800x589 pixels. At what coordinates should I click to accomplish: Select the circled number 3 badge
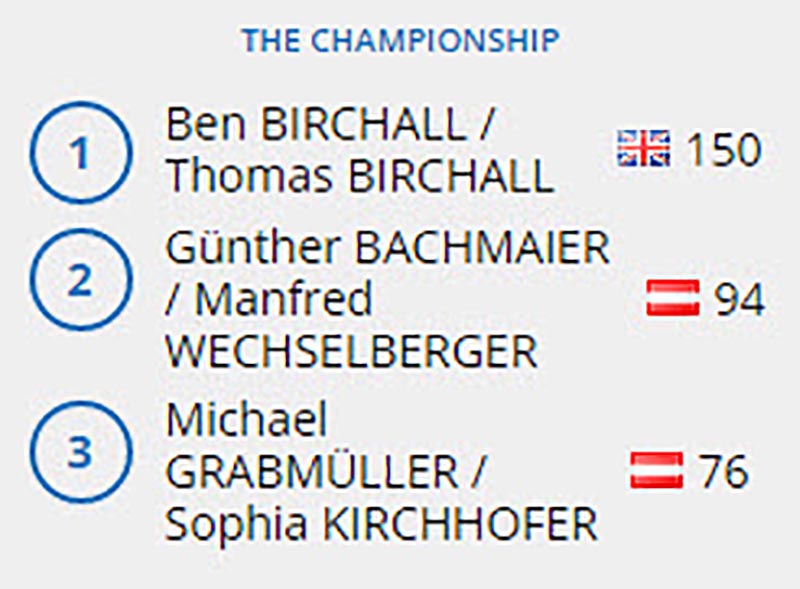tap(80, 452)
